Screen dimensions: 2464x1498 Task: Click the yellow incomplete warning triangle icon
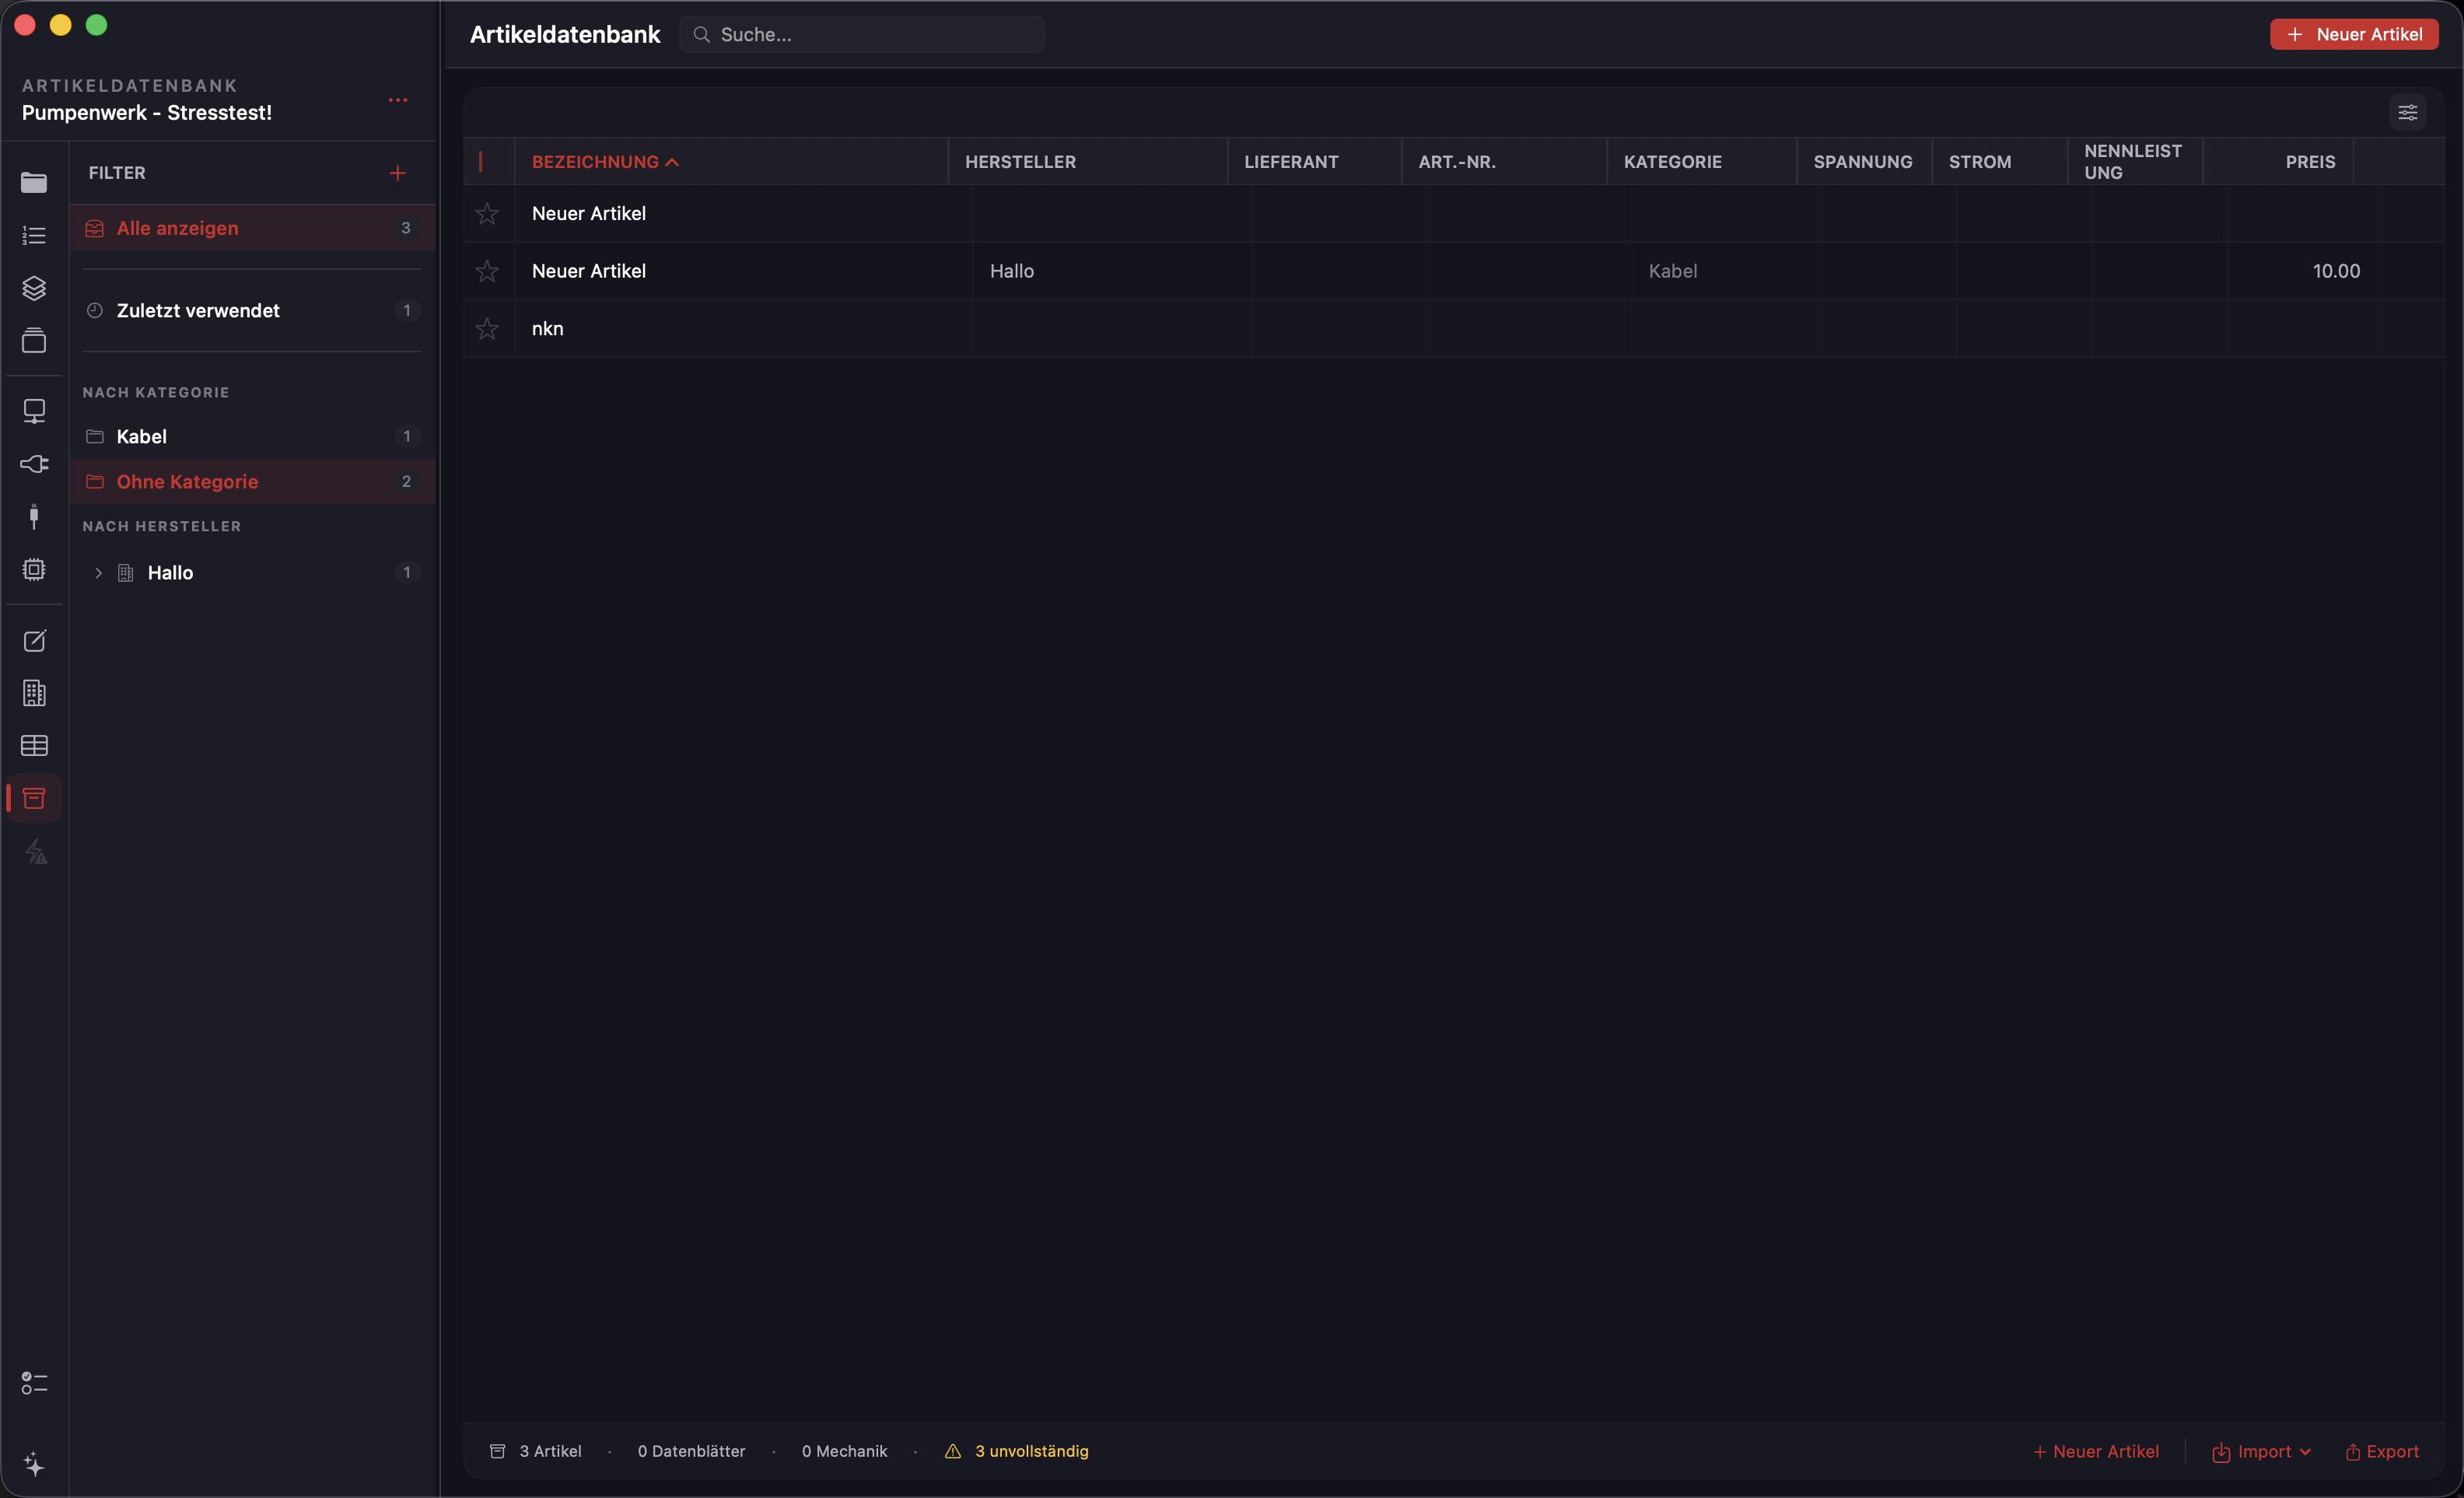(x=953, y=1451)
